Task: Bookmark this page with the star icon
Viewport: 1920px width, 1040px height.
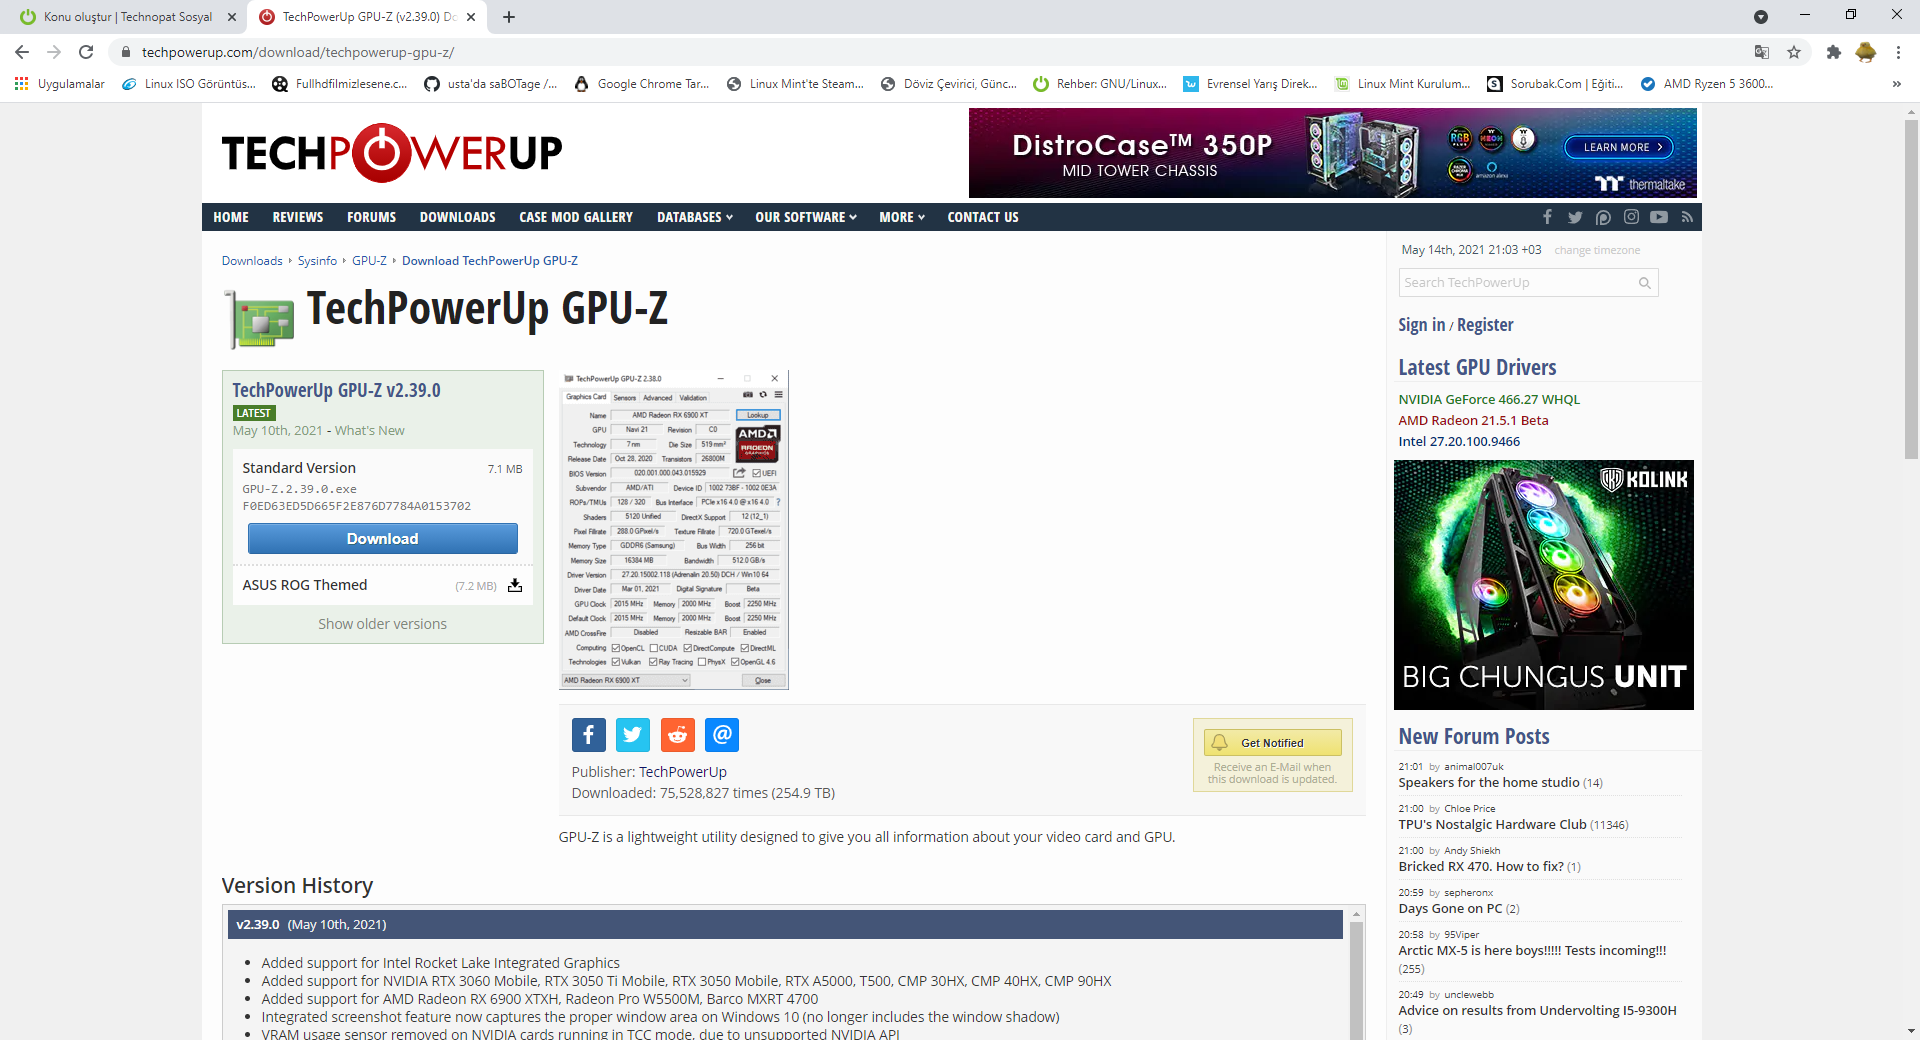Action: tap(1794, 52)
